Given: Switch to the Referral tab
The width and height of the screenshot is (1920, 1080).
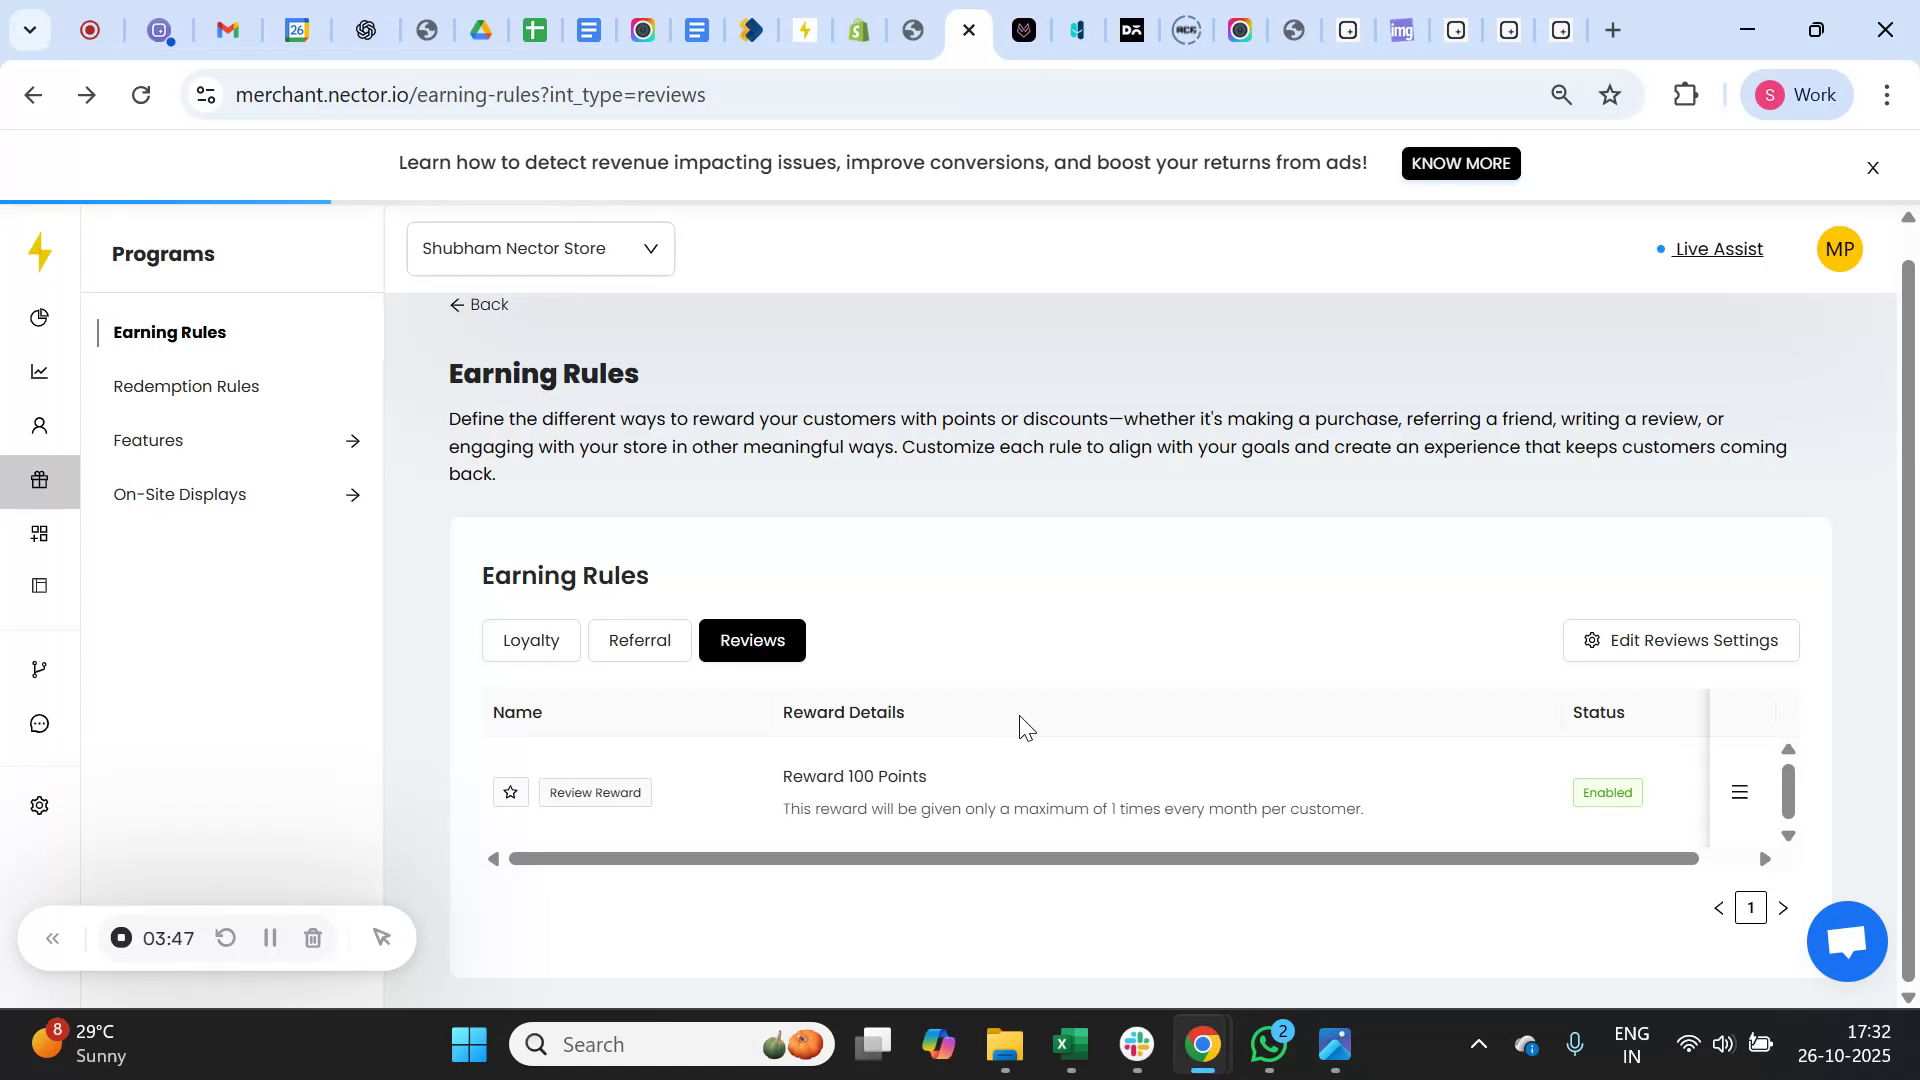Looking at the screenshot, I should [639, 640].
